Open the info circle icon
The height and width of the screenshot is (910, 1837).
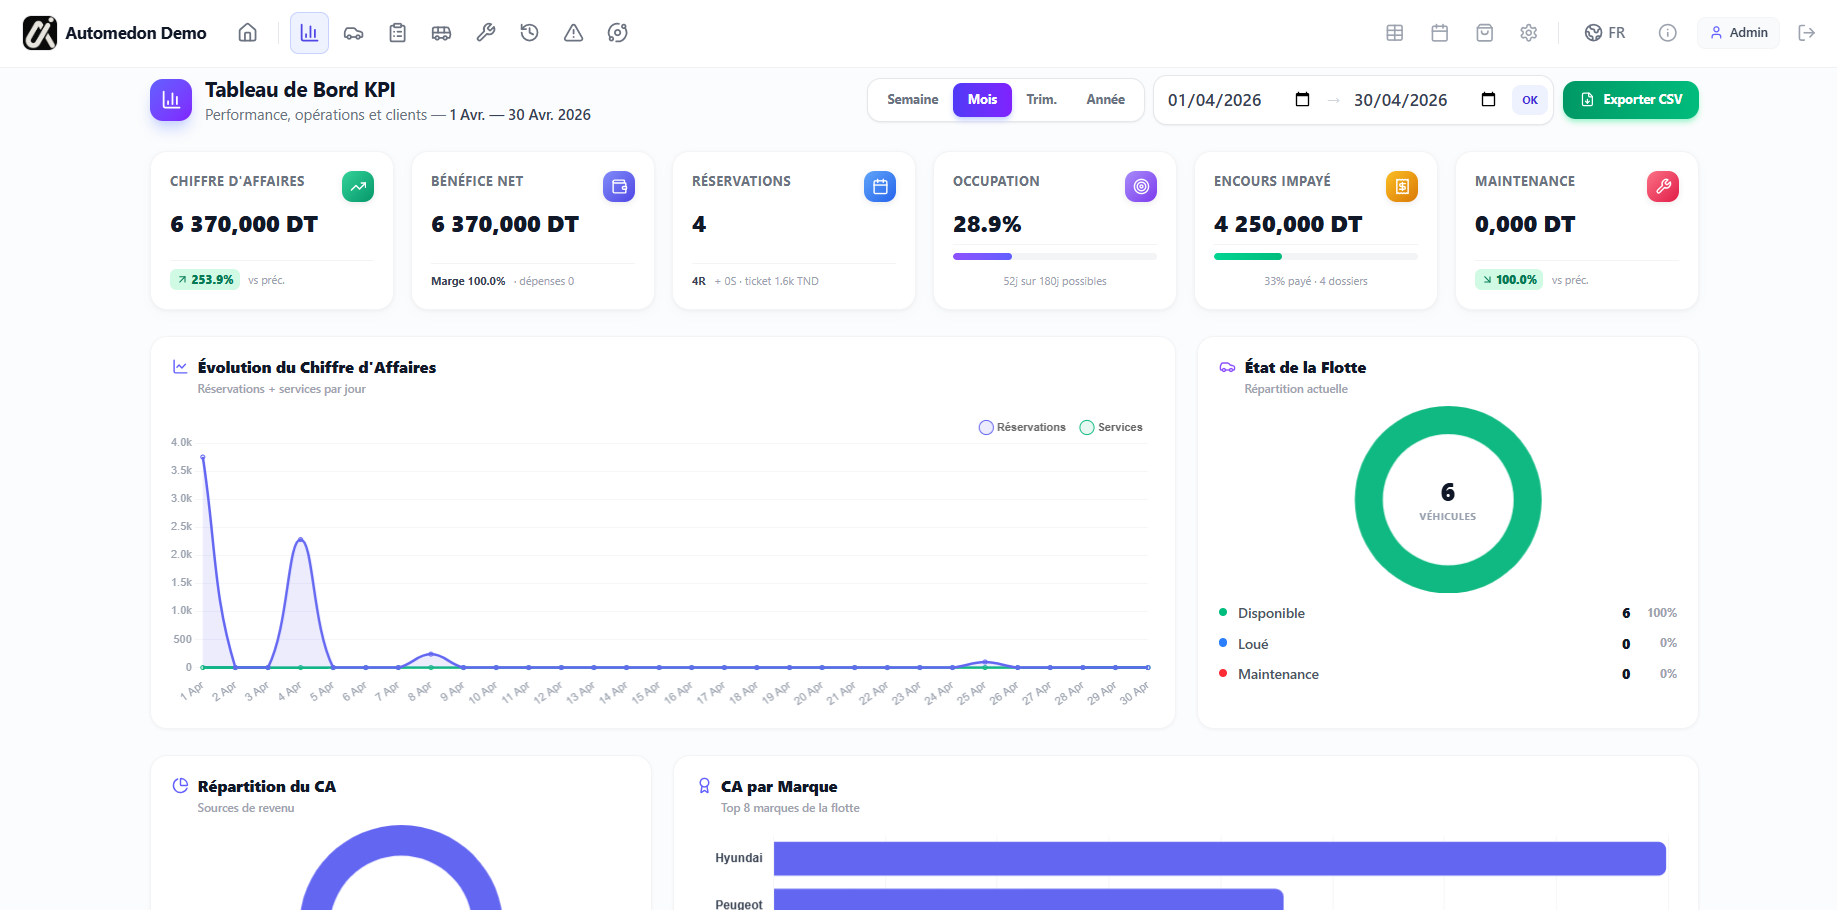(1667, 33)
